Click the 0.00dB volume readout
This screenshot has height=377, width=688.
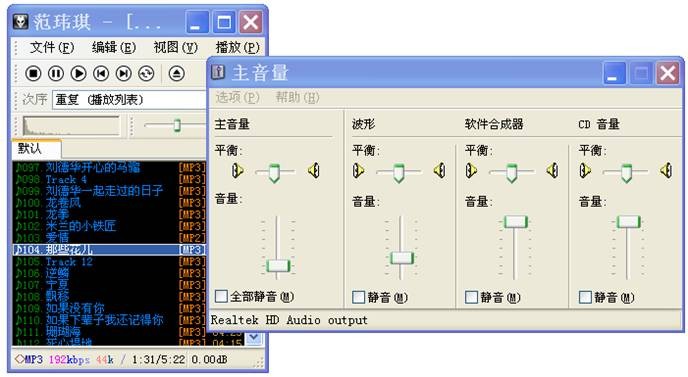point(209,359)
